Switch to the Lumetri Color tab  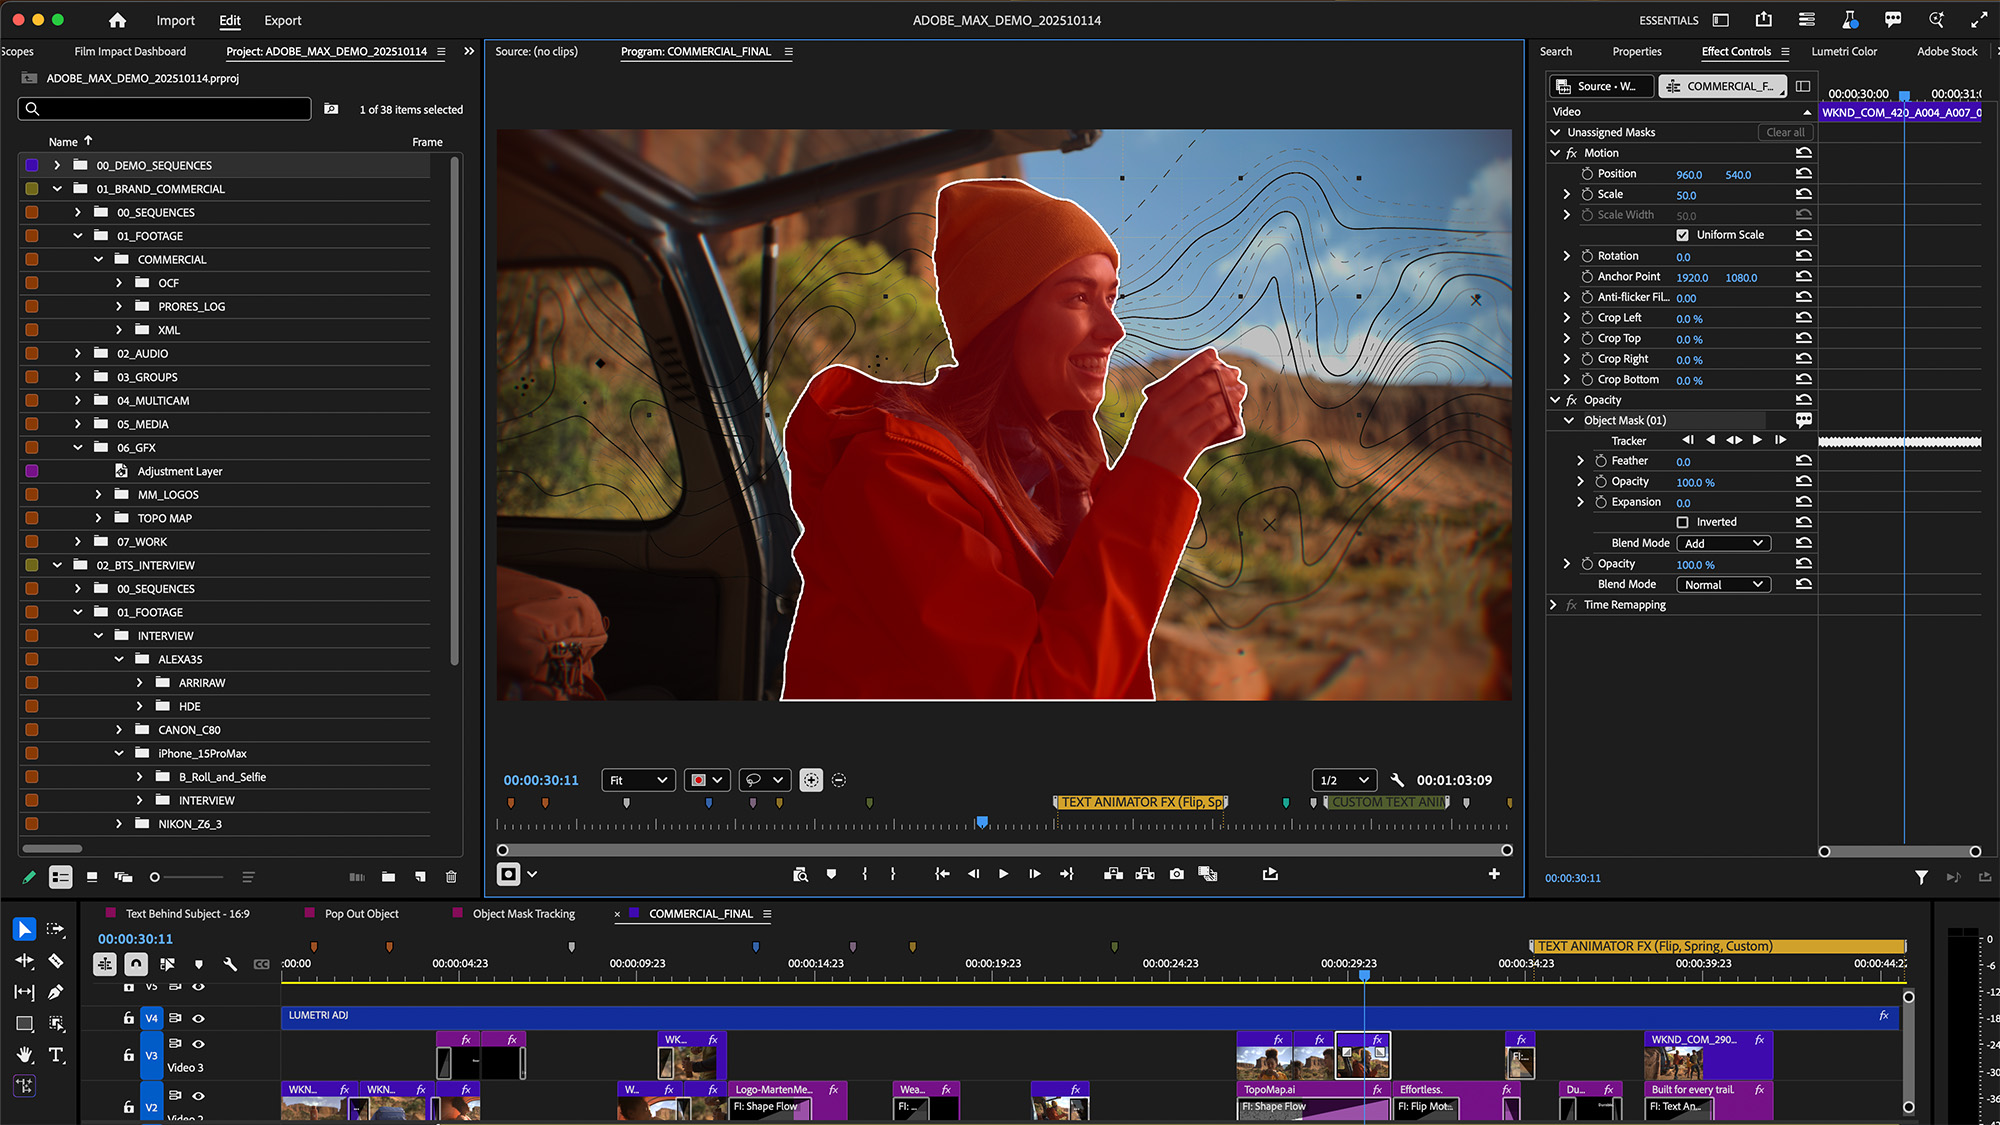pyautogui.click(x=1845, y=51)
